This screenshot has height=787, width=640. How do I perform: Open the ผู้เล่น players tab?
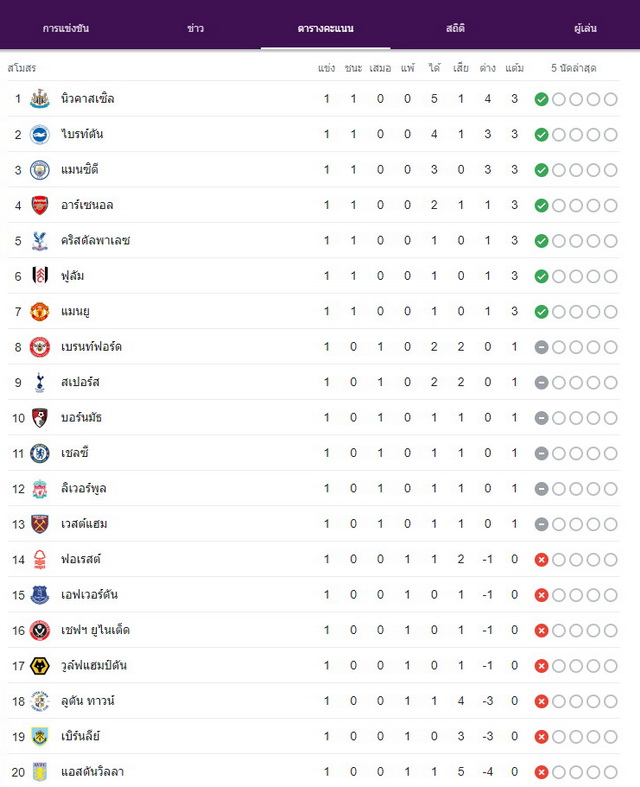pos(585,28)
